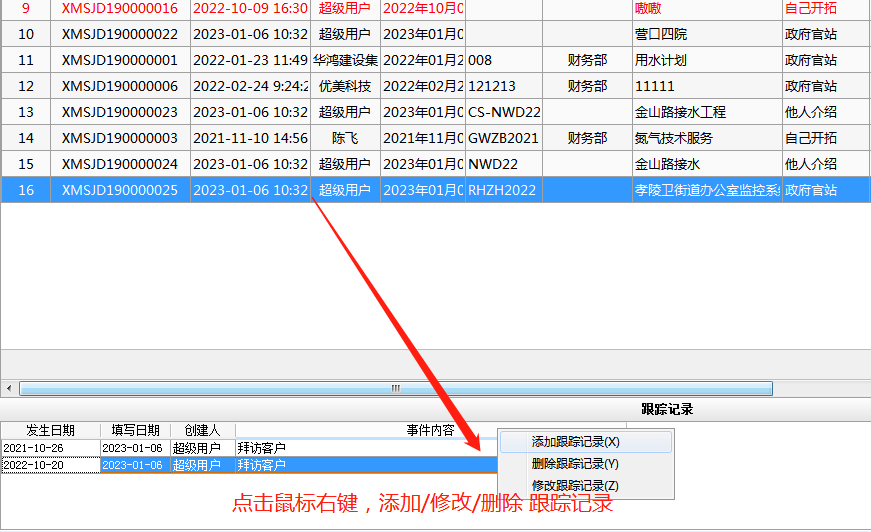Select tracking record dated 2022-10-20

point(50,465)
